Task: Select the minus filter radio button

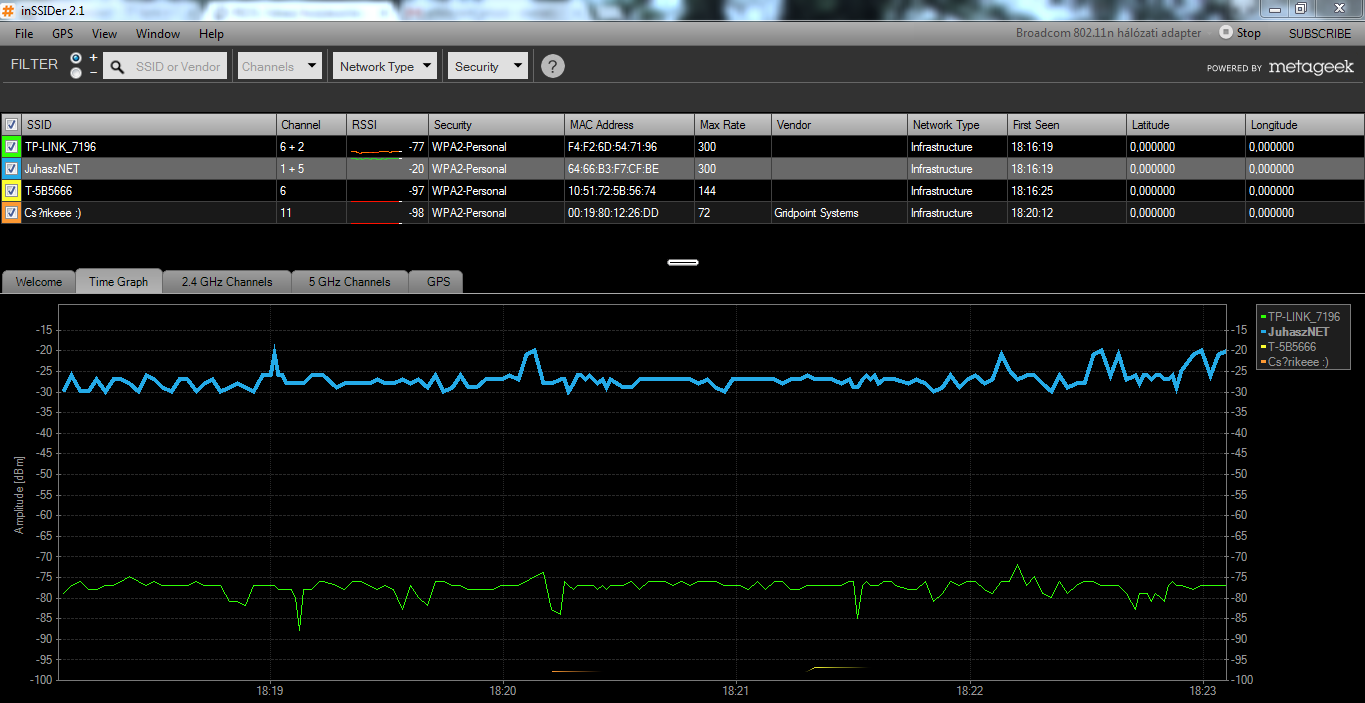Action: pos(76,73)
